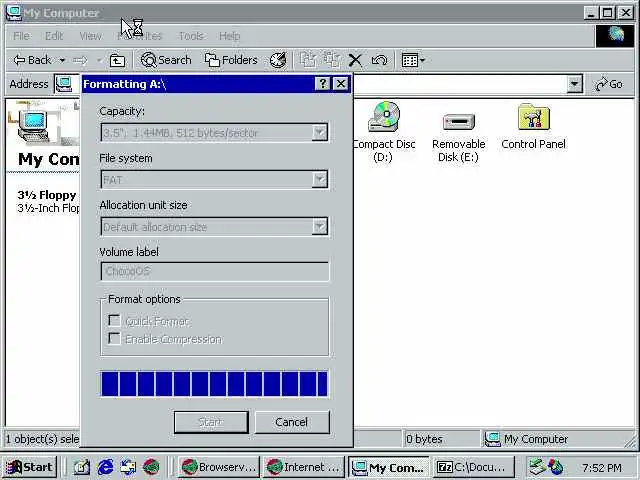The image size is (640, 480).
Task: Open the Windows Start menu
Action: (x=30, y=467)
